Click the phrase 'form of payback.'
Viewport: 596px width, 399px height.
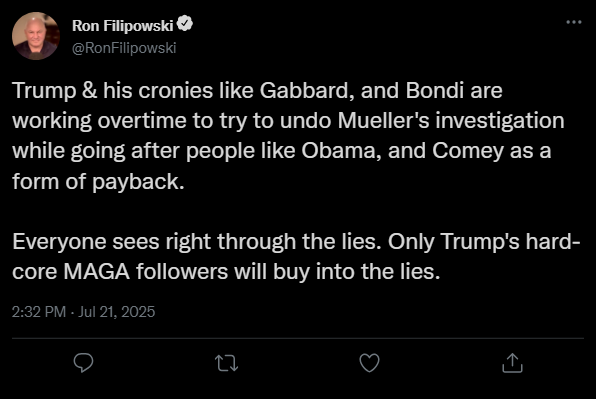point(98,181)
